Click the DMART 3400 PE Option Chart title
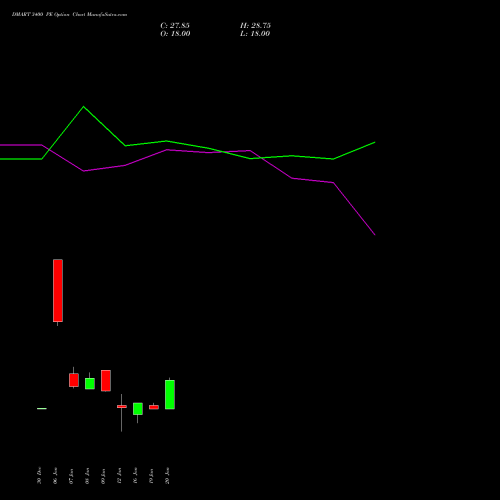 [69, 15]
